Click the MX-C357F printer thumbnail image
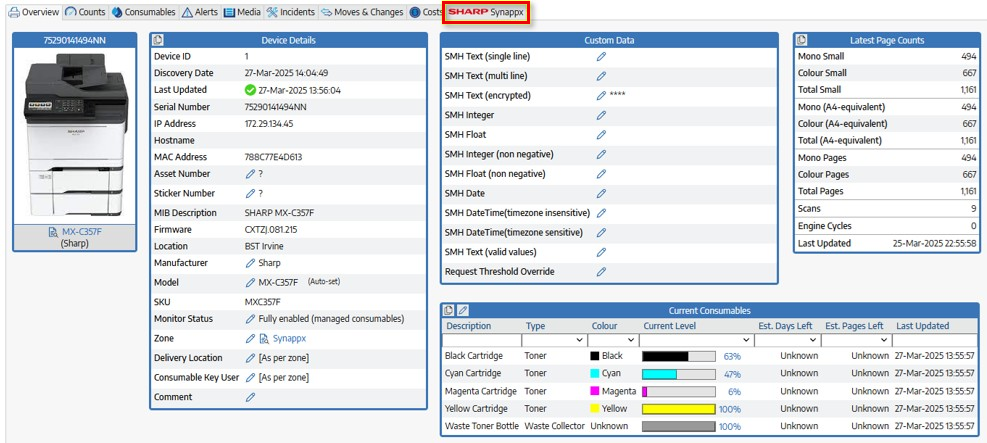 tap(76, 134)
